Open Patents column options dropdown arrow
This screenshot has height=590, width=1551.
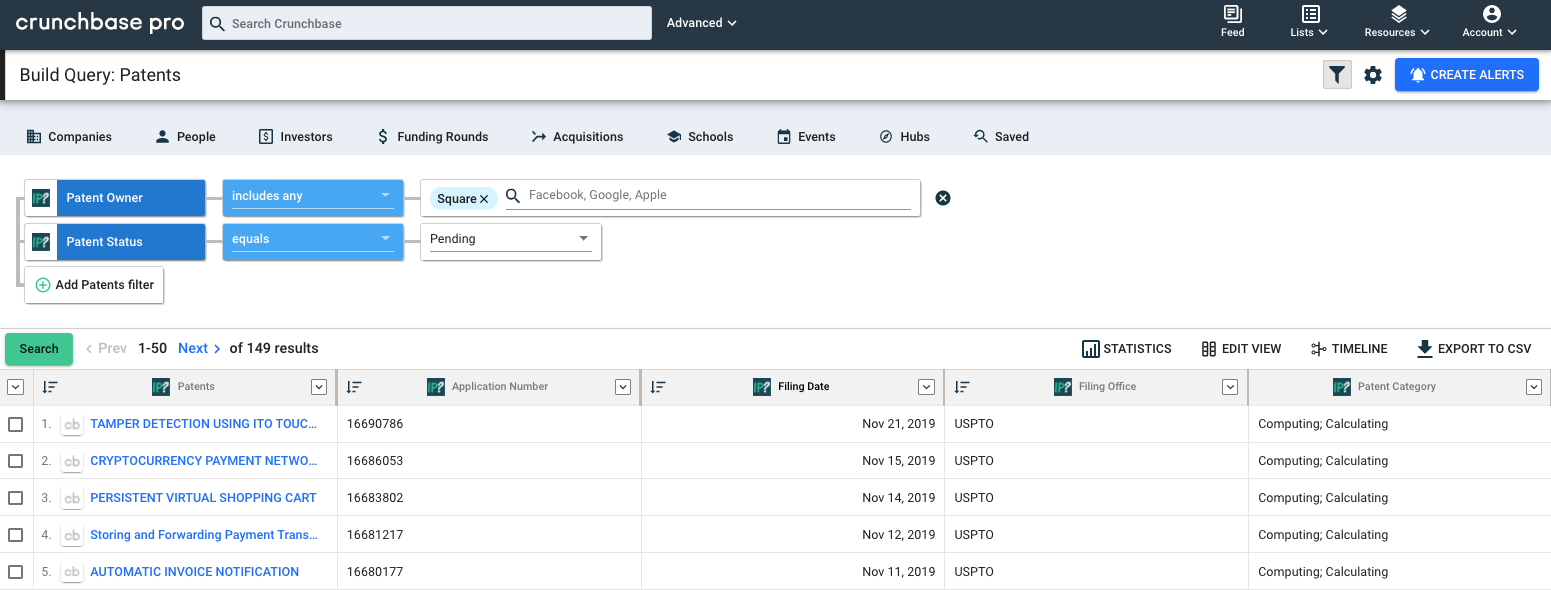[x=319, y=387]
